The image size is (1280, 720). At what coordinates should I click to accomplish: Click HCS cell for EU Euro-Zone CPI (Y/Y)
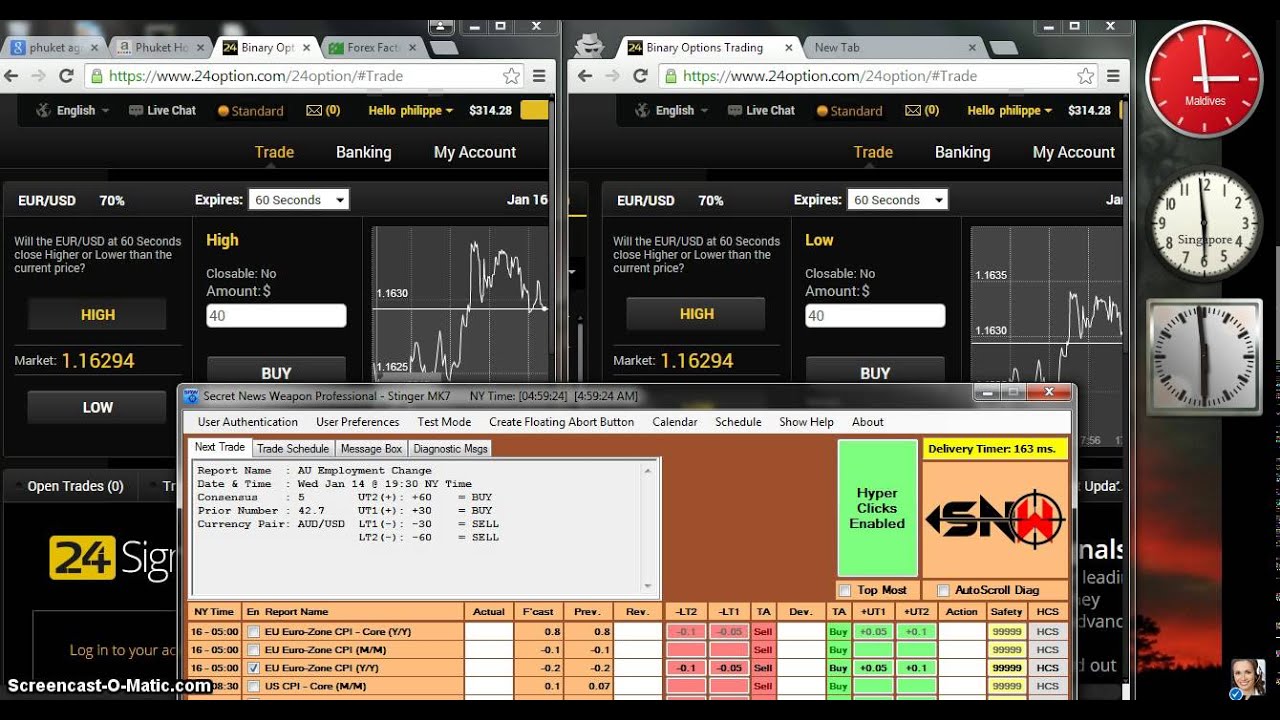point(1047,668)
